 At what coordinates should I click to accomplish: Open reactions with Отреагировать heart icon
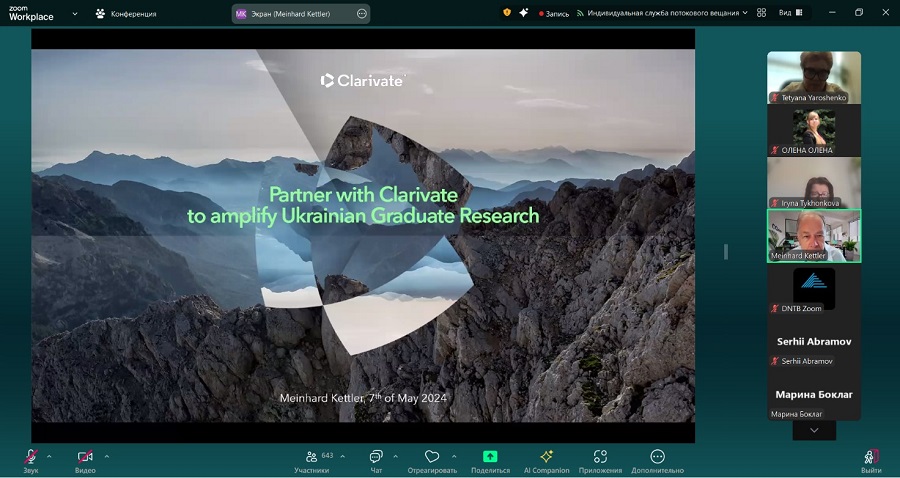coord(432,461)
